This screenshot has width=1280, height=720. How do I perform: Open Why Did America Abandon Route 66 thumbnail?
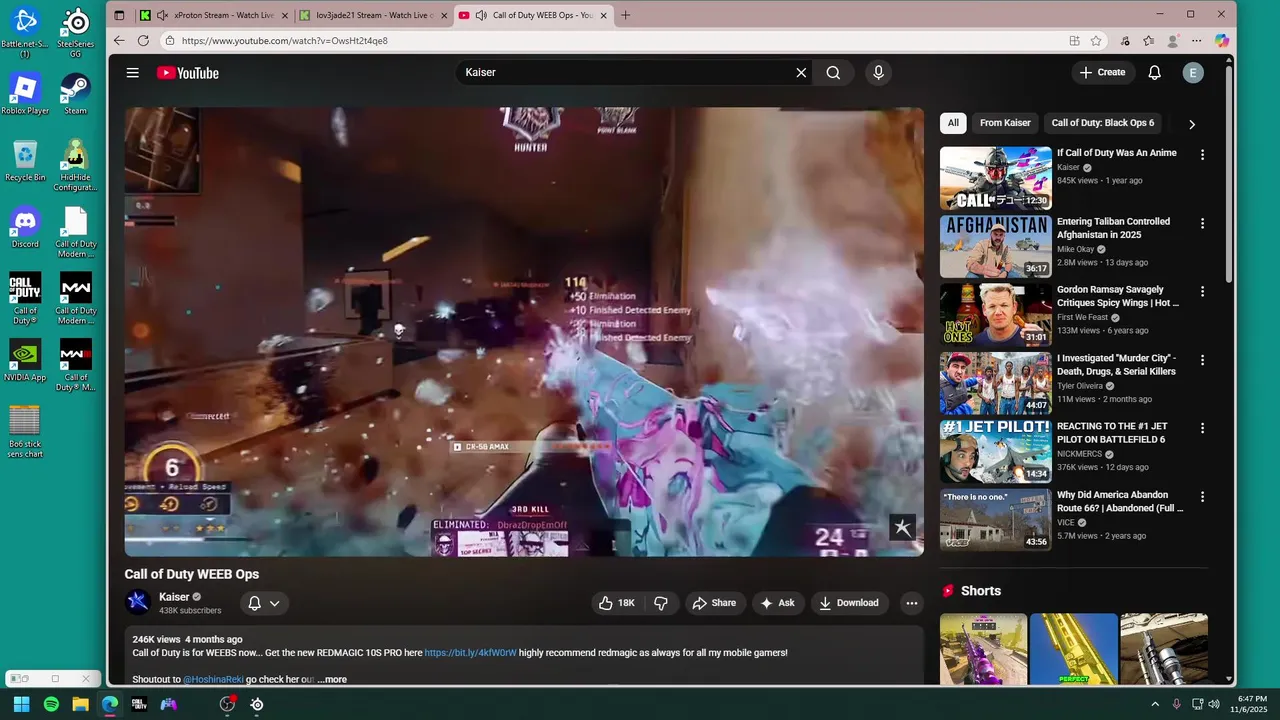[995, 519]
